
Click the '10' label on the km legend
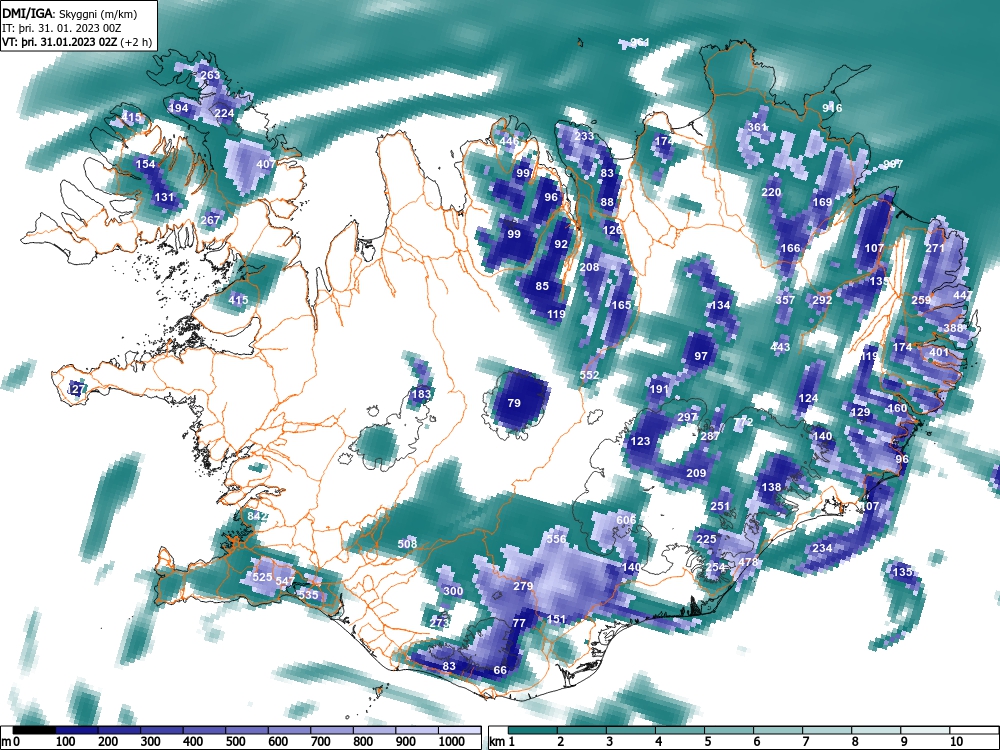[955, 742]
